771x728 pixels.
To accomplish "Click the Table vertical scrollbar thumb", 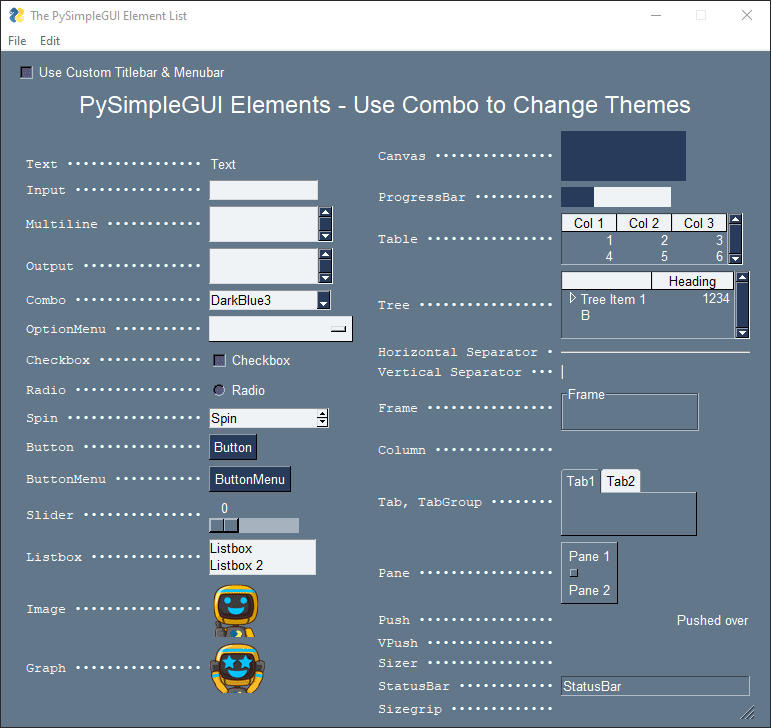I will pyautogui.click(x=735, y=239).
